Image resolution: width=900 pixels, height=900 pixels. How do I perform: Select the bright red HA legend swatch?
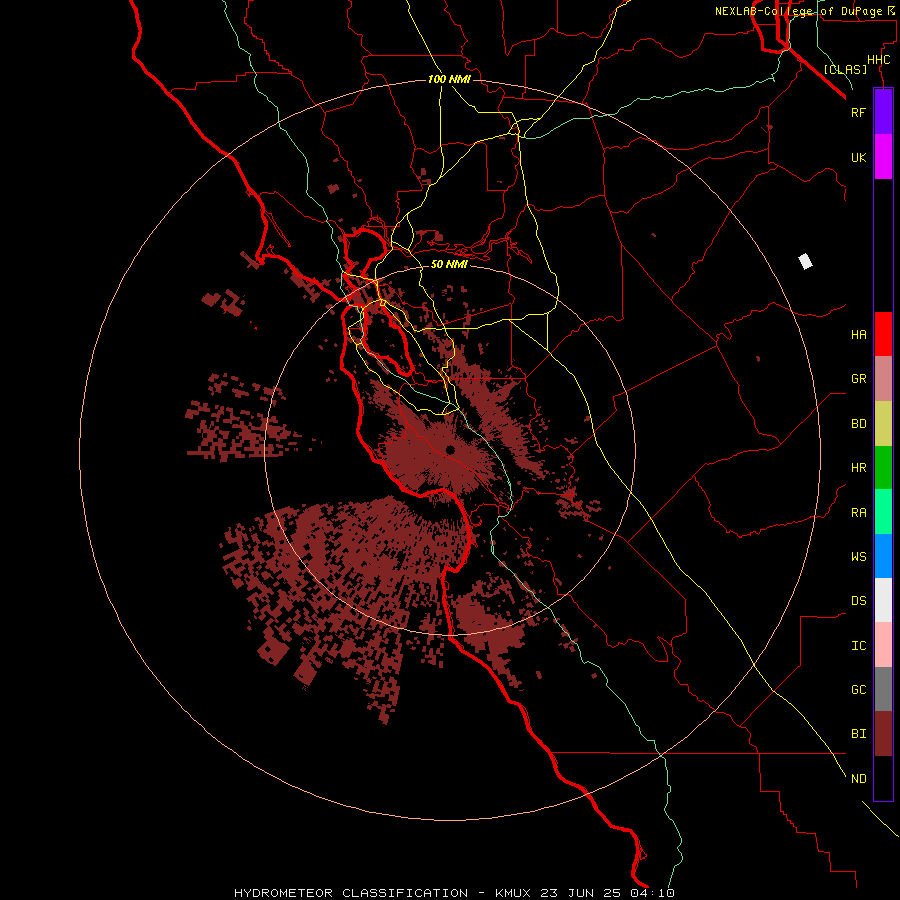click(883, 334)
